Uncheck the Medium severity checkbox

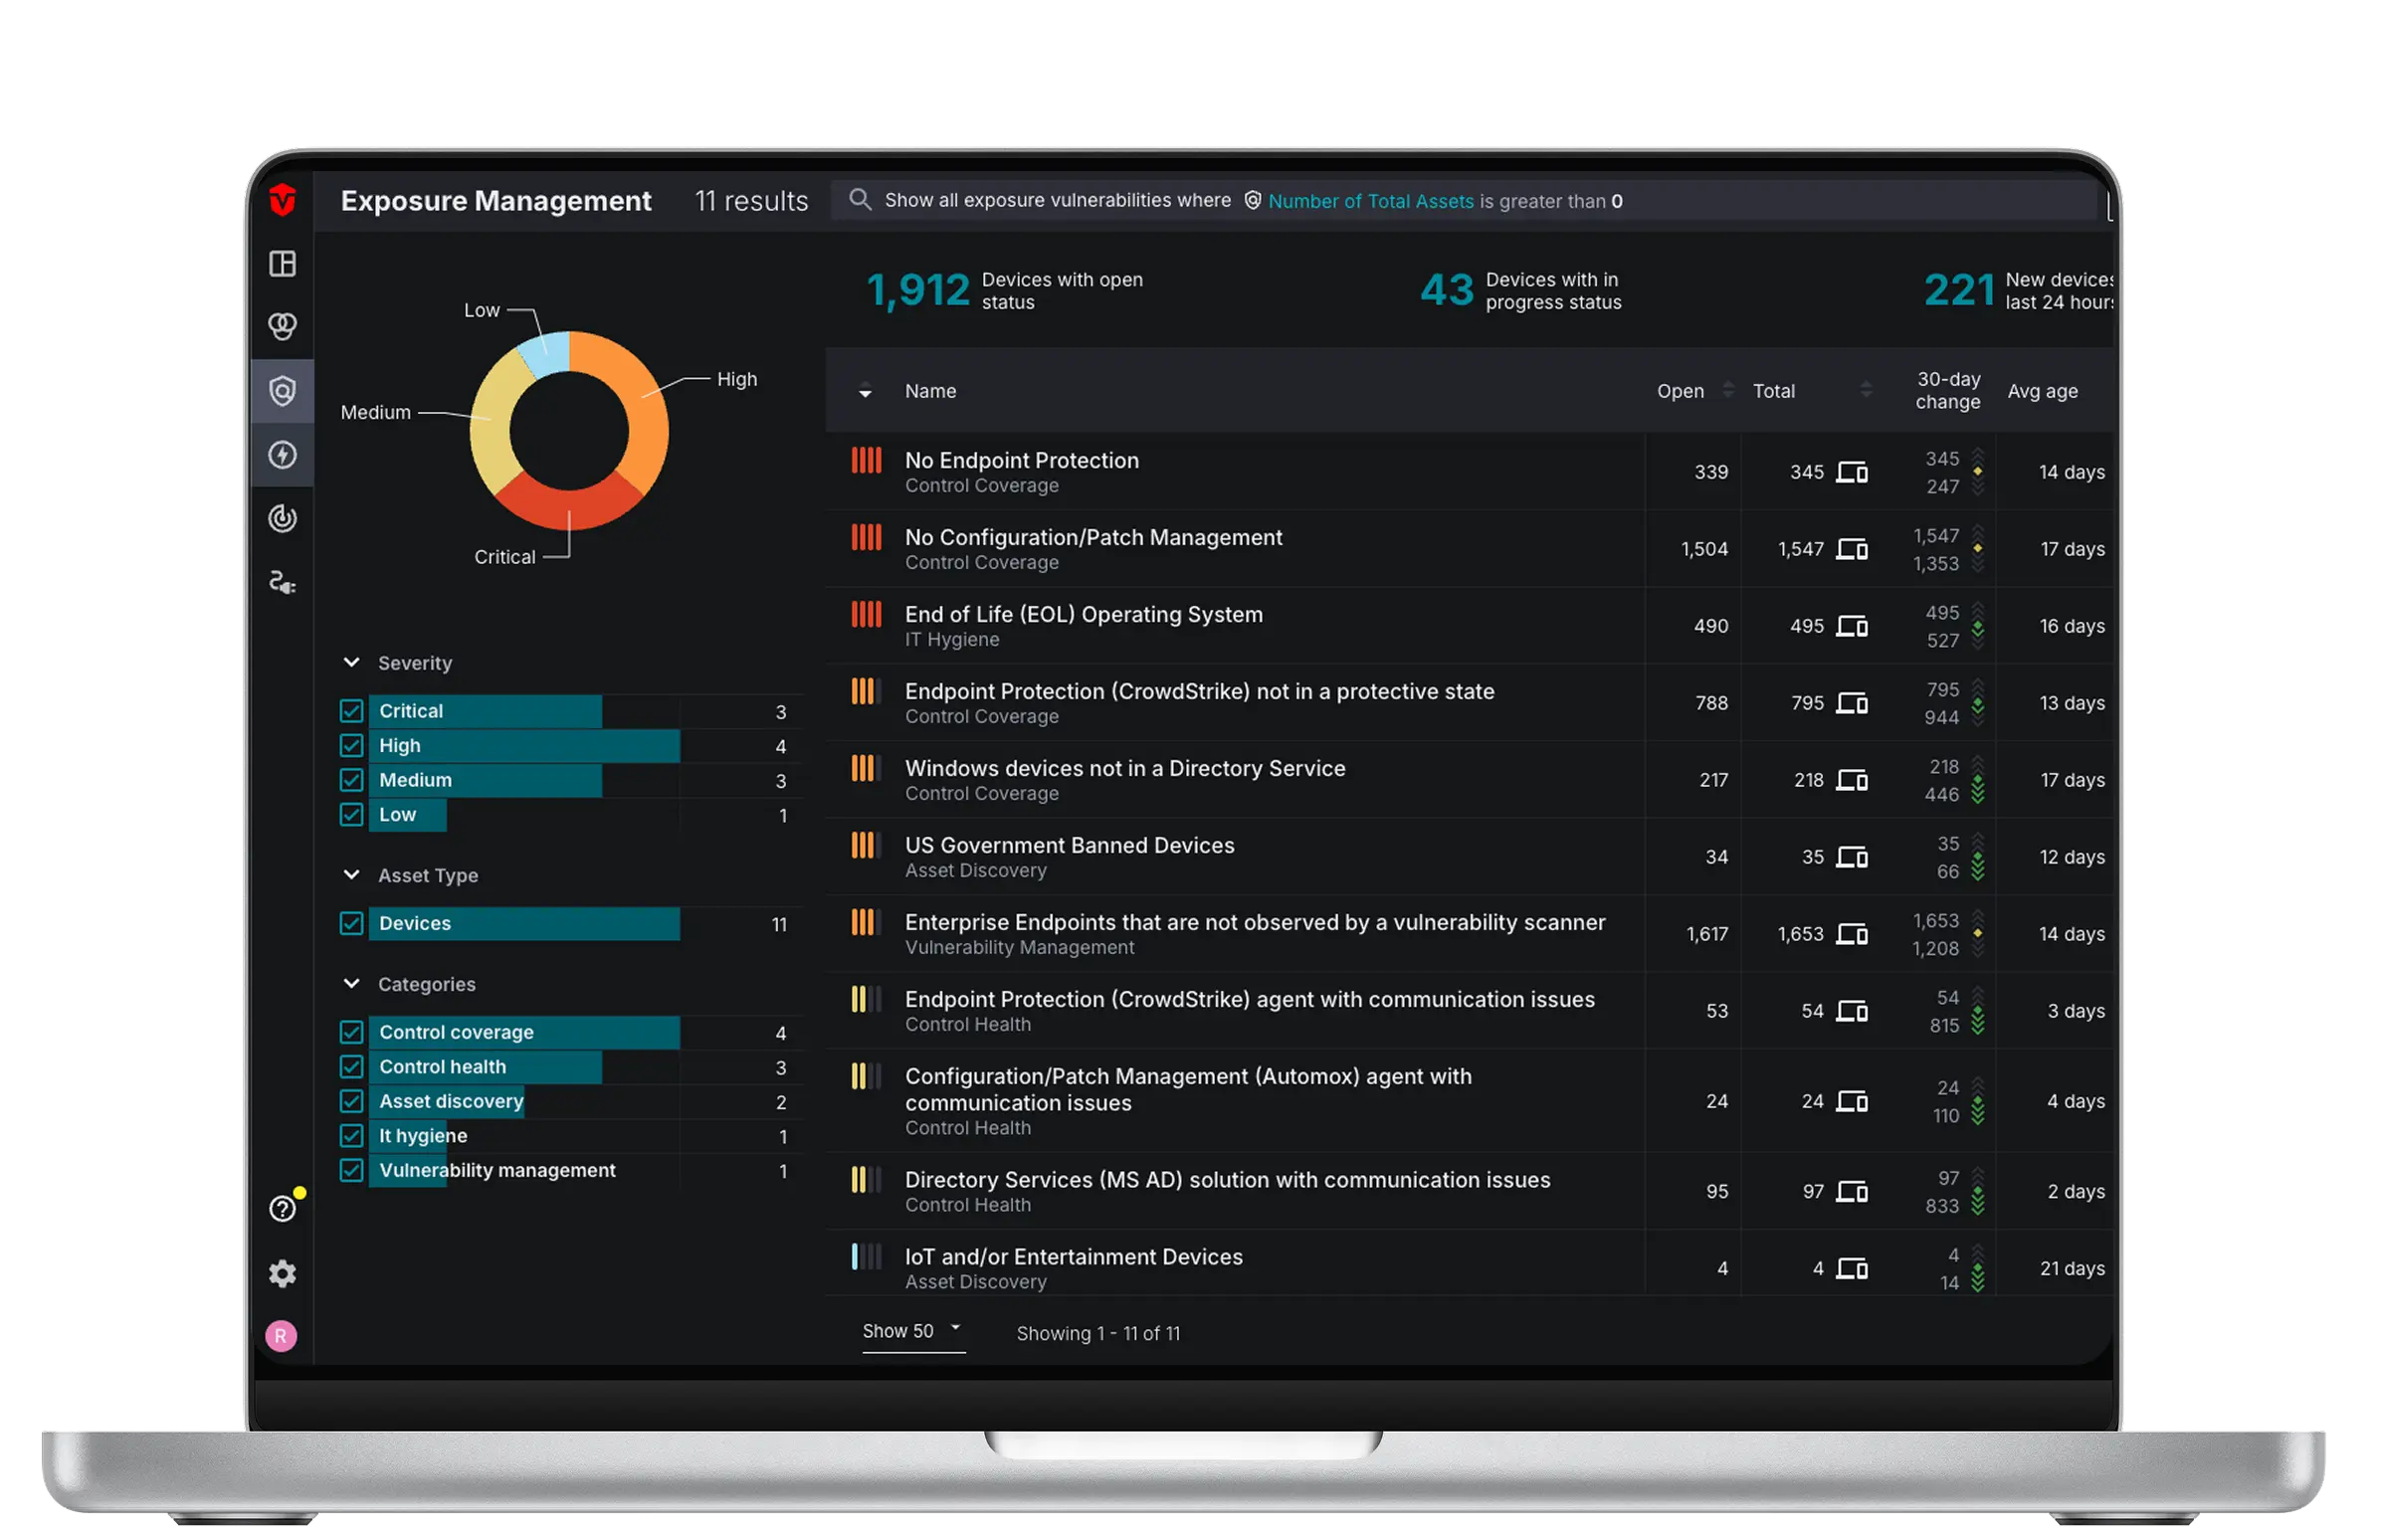[x=351, y=780]
